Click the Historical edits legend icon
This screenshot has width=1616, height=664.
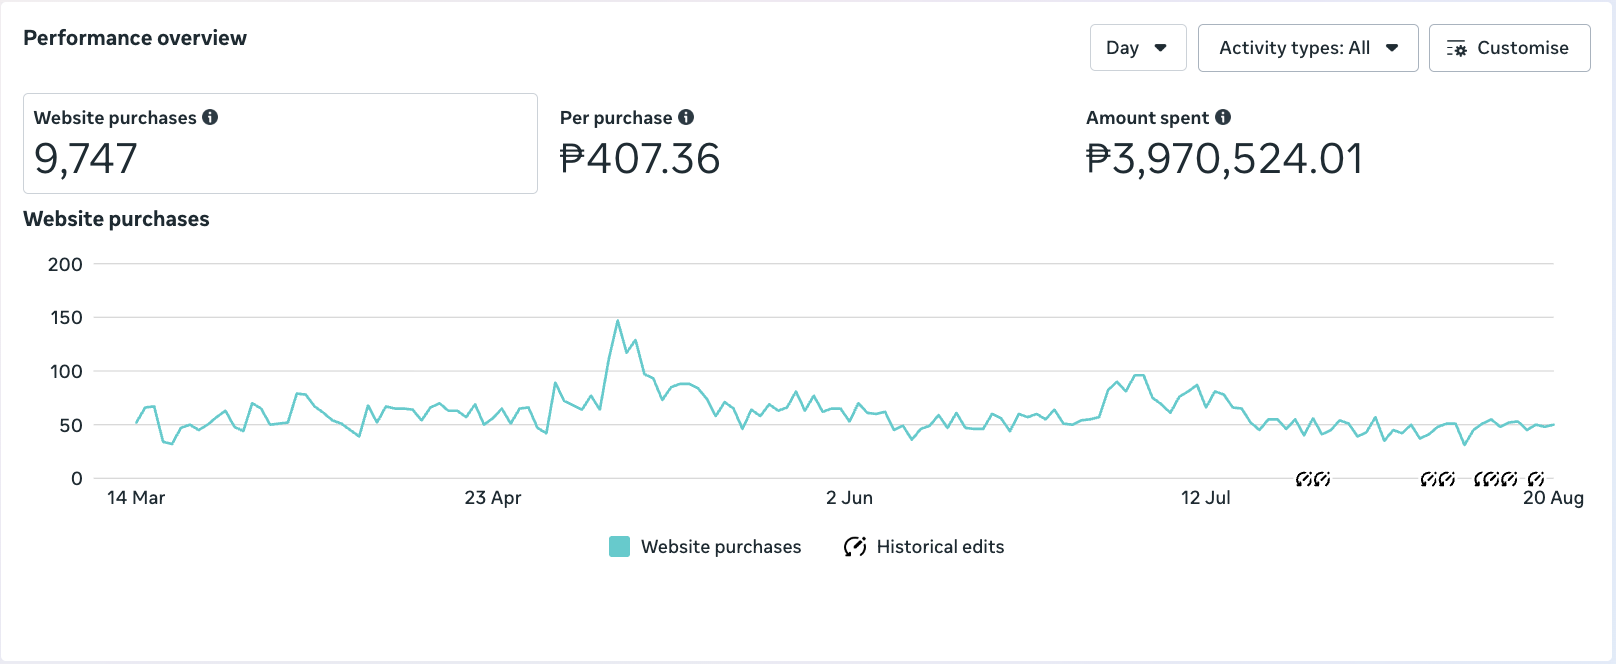(855, 546)
